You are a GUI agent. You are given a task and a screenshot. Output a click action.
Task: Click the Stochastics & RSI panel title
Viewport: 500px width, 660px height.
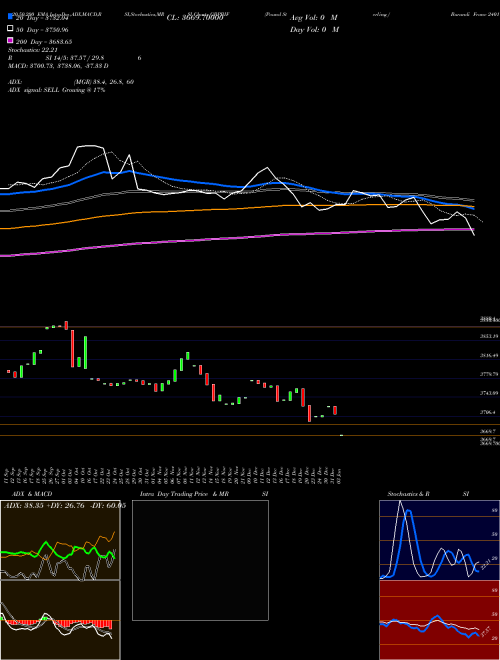tap(428, 494)
